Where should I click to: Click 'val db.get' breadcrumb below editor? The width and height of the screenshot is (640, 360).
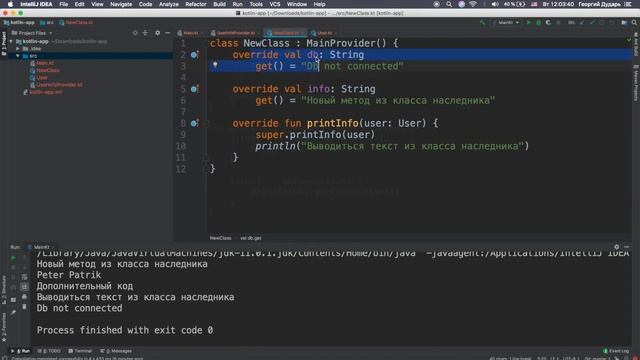(x=251, y=238)
